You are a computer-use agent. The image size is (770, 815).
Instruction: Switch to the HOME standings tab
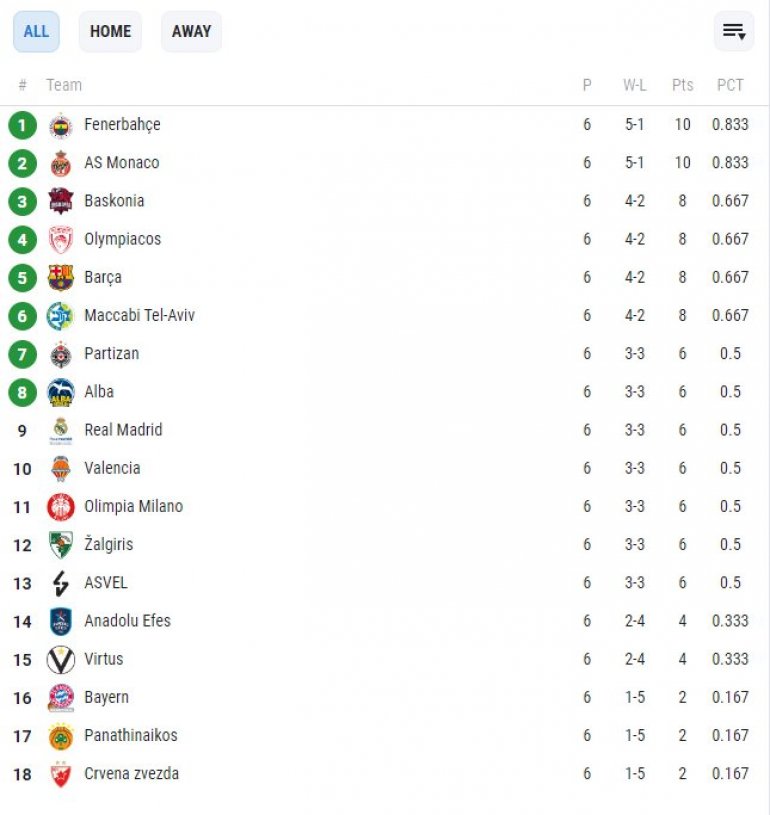[x=110, y=32]
